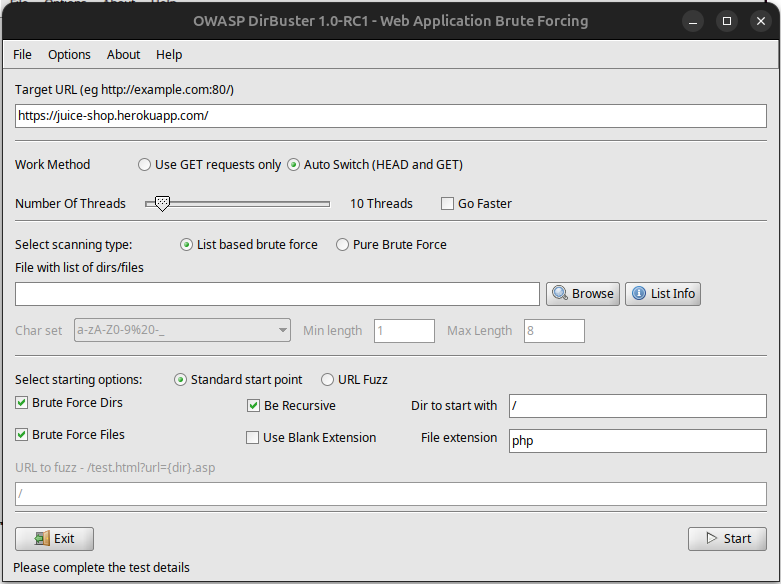Click the door icon on Exit button

click(42, 538)
